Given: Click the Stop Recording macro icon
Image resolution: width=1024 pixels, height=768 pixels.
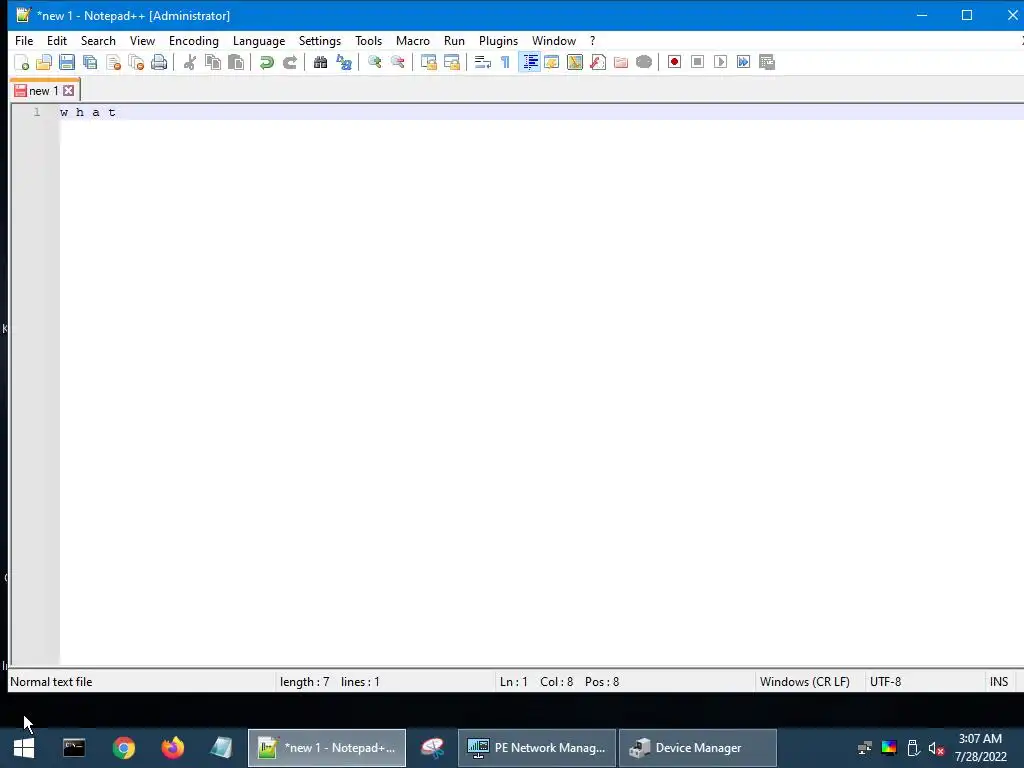Looking at the screenshot, I should click(x=697, y=63).
